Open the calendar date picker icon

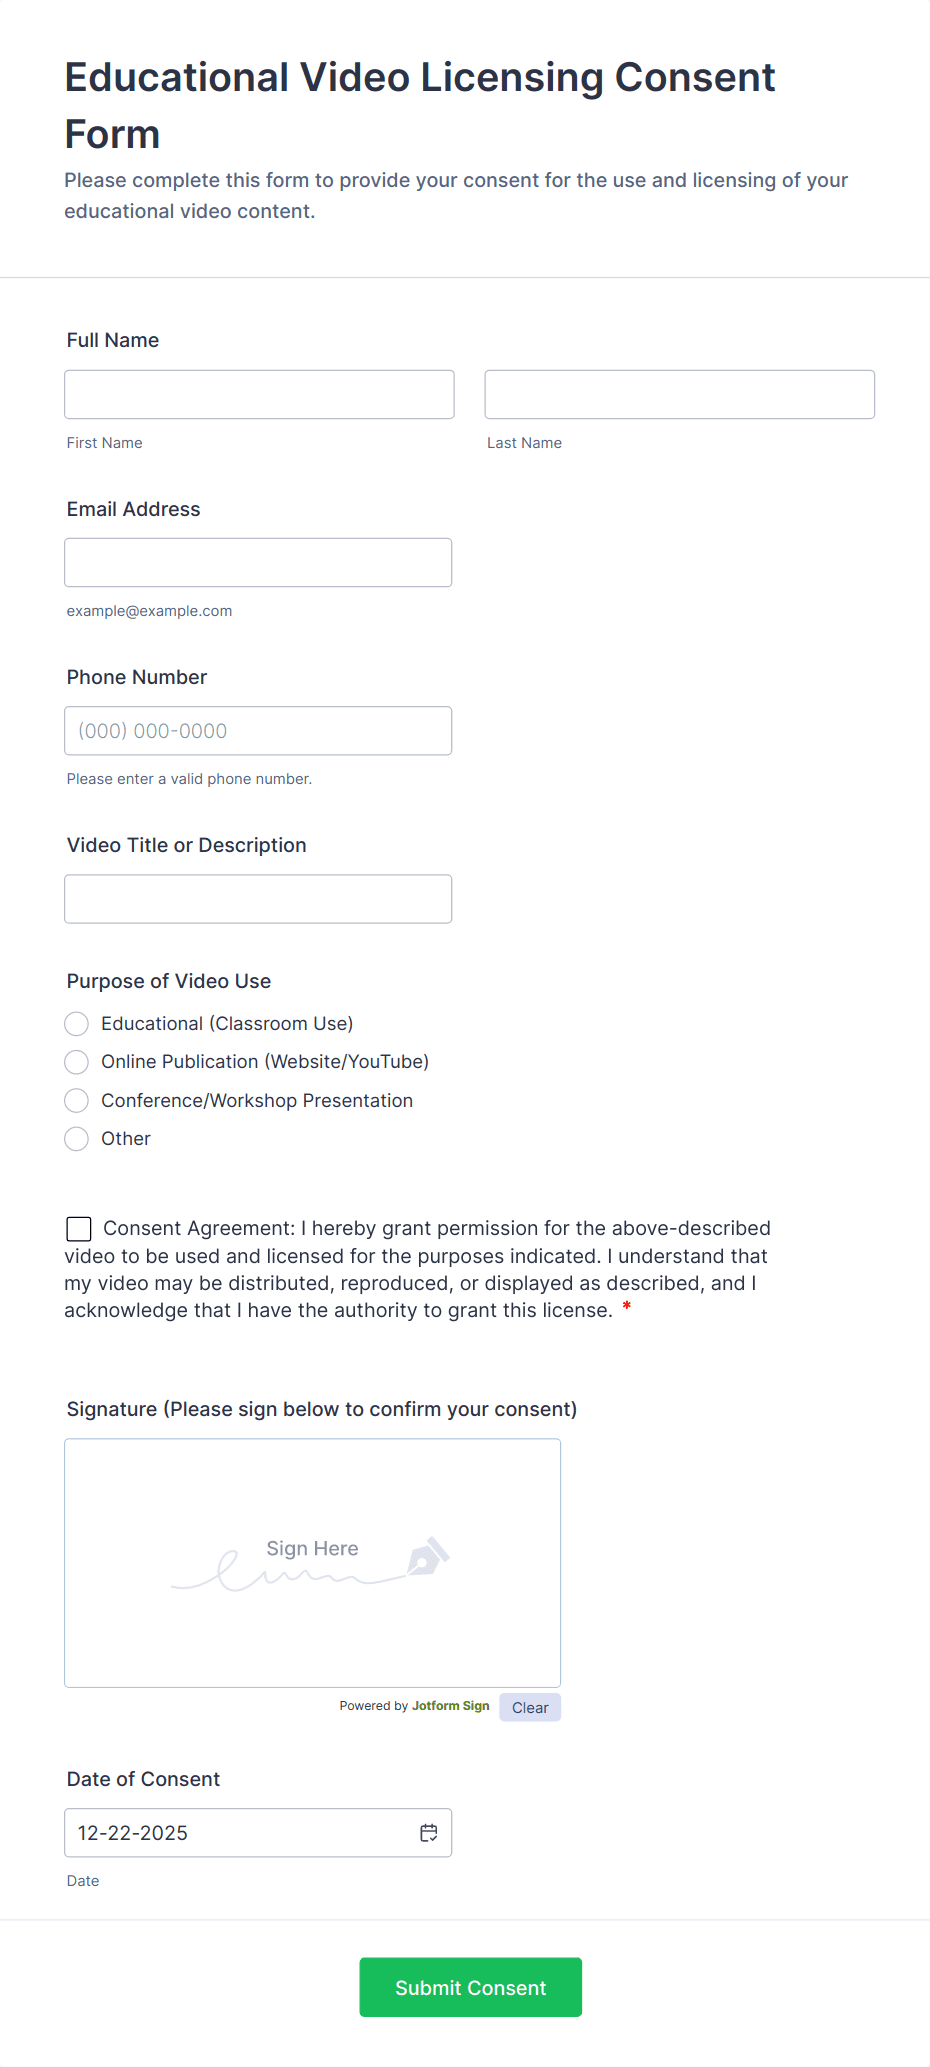tap(429, 1832)
